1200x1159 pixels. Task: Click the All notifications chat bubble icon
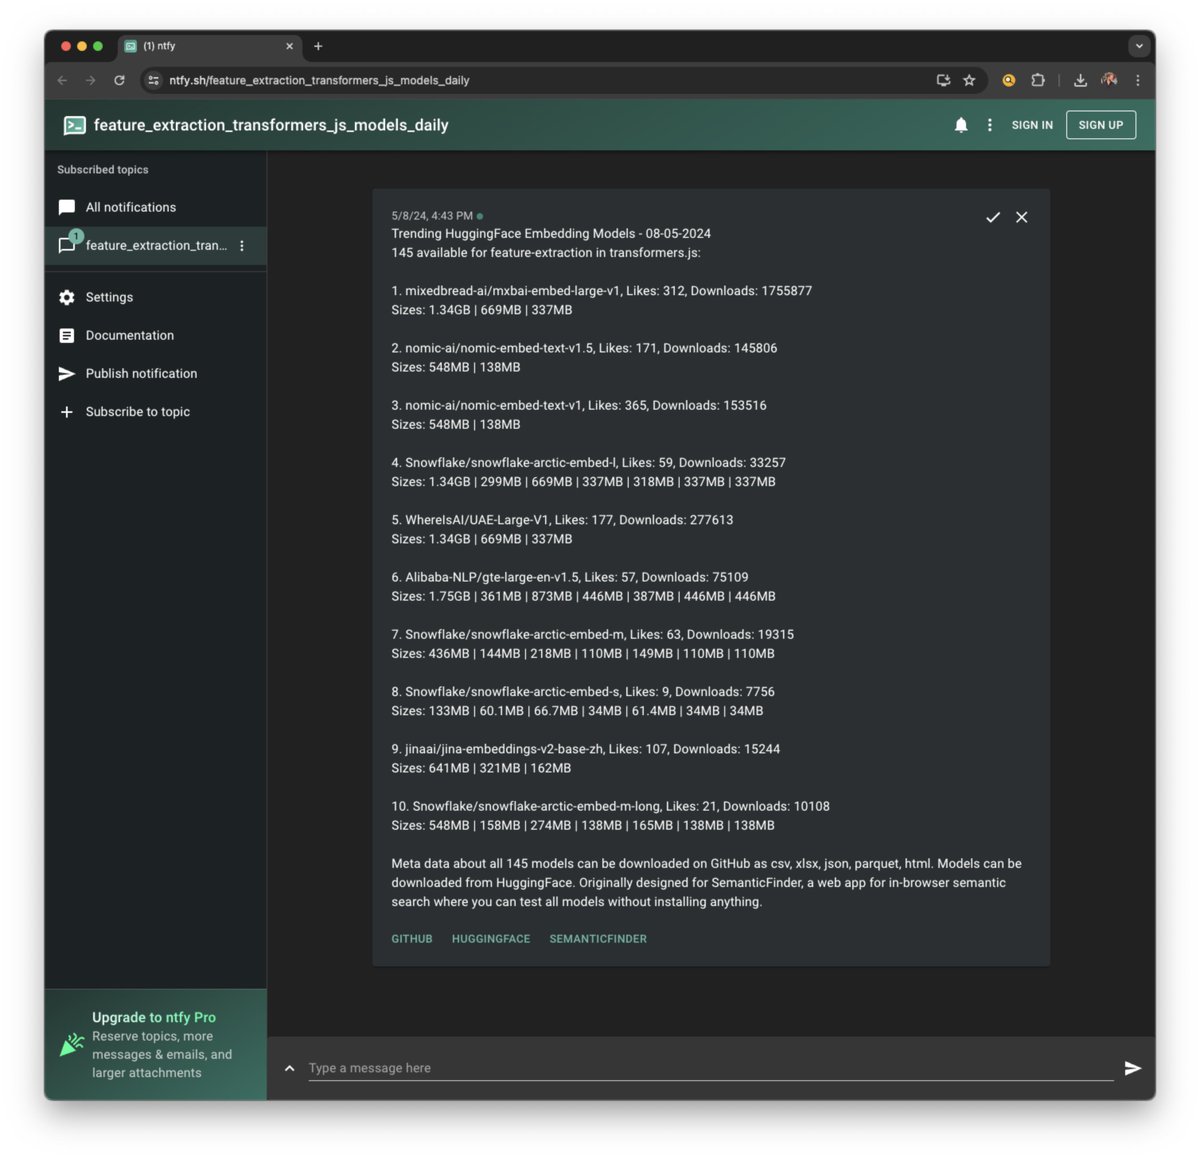(x=67, y=207)
